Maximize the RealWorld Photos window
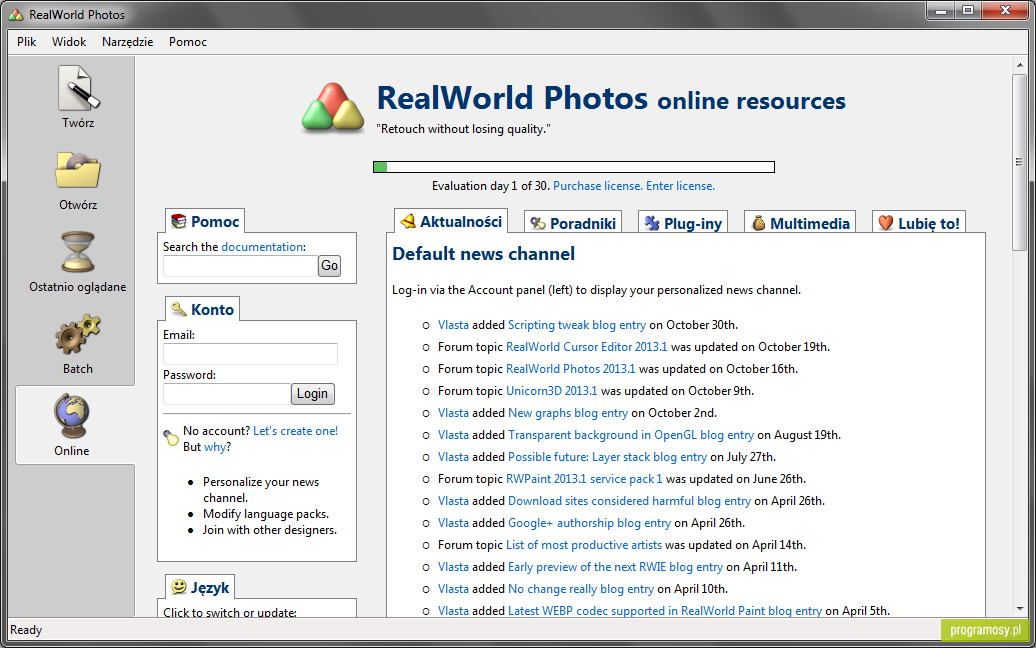Screen dimensions: 1036x648 point(967,11)
